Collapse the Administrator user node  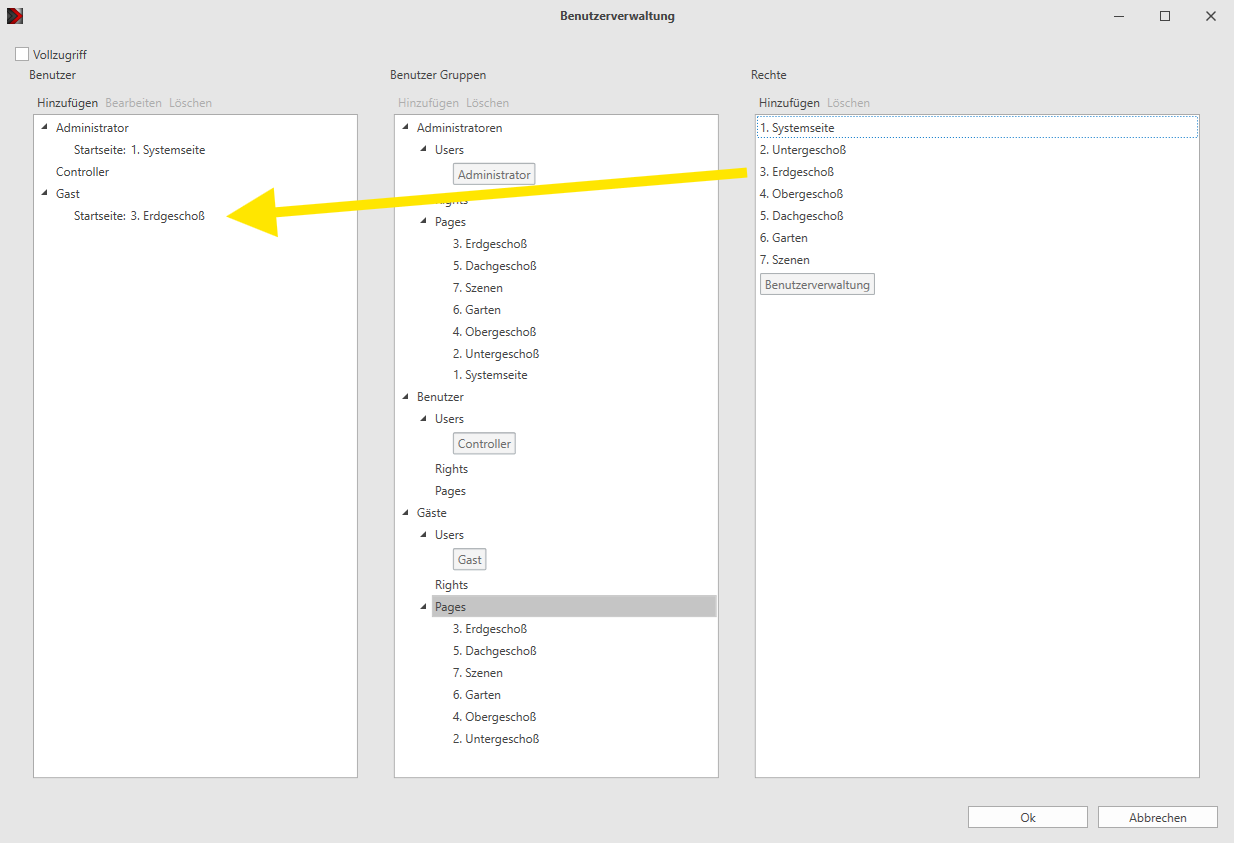pos(44,127)
